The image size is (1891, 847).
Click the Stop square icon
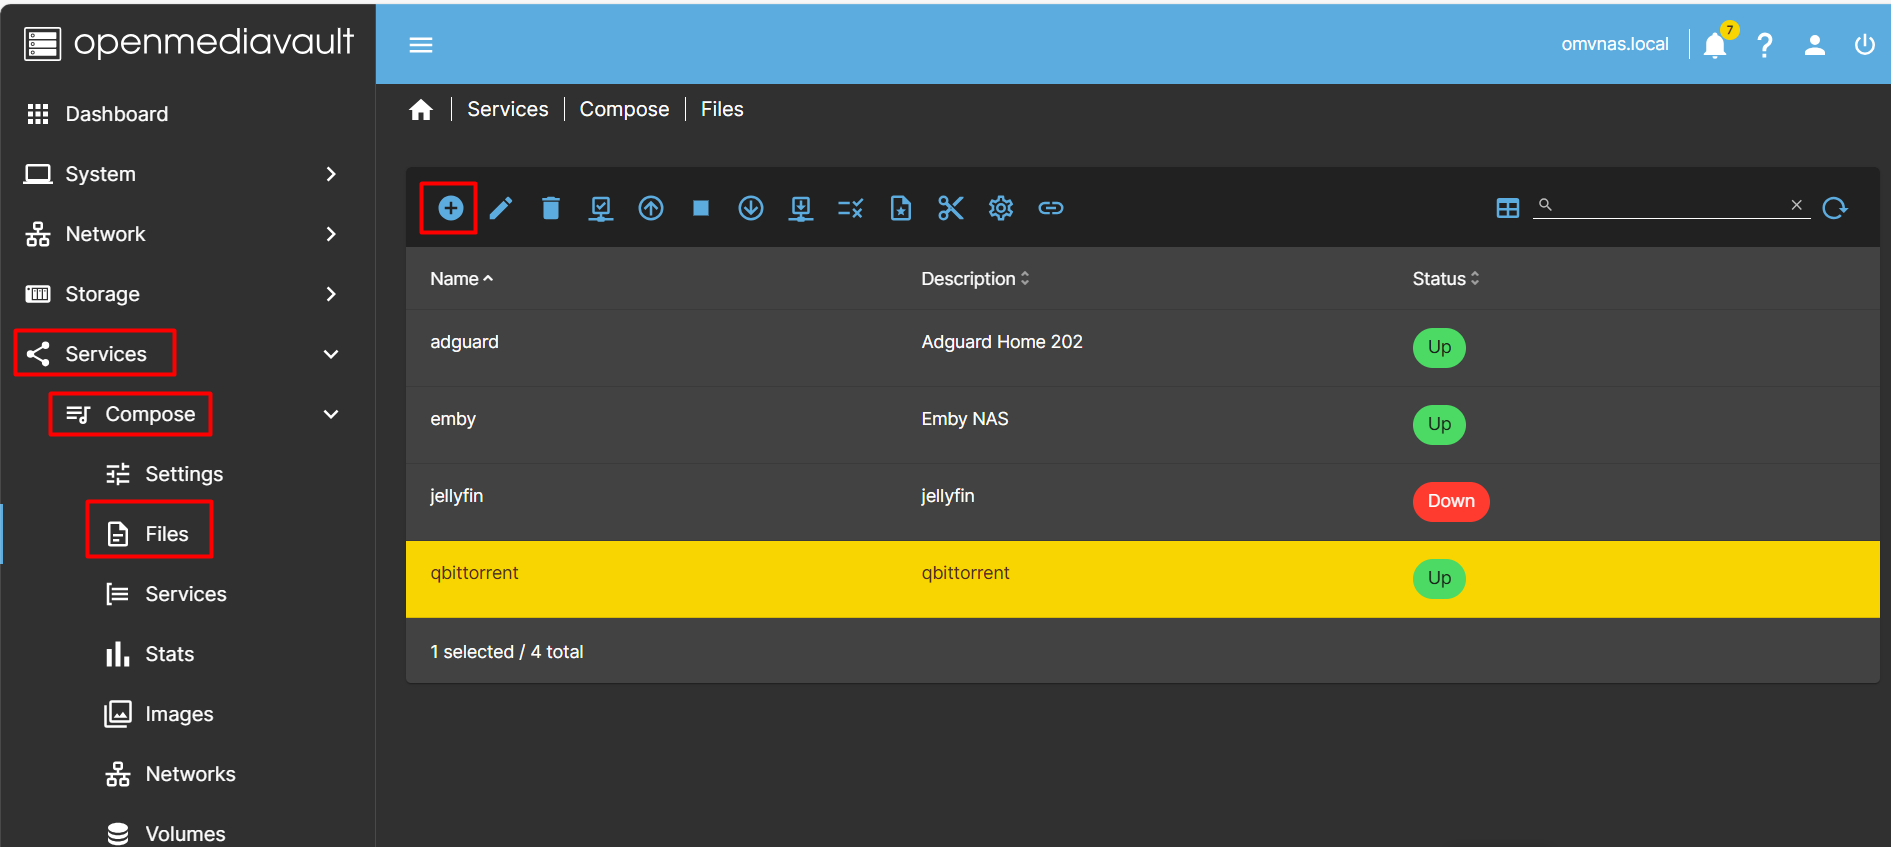[701, 208]
